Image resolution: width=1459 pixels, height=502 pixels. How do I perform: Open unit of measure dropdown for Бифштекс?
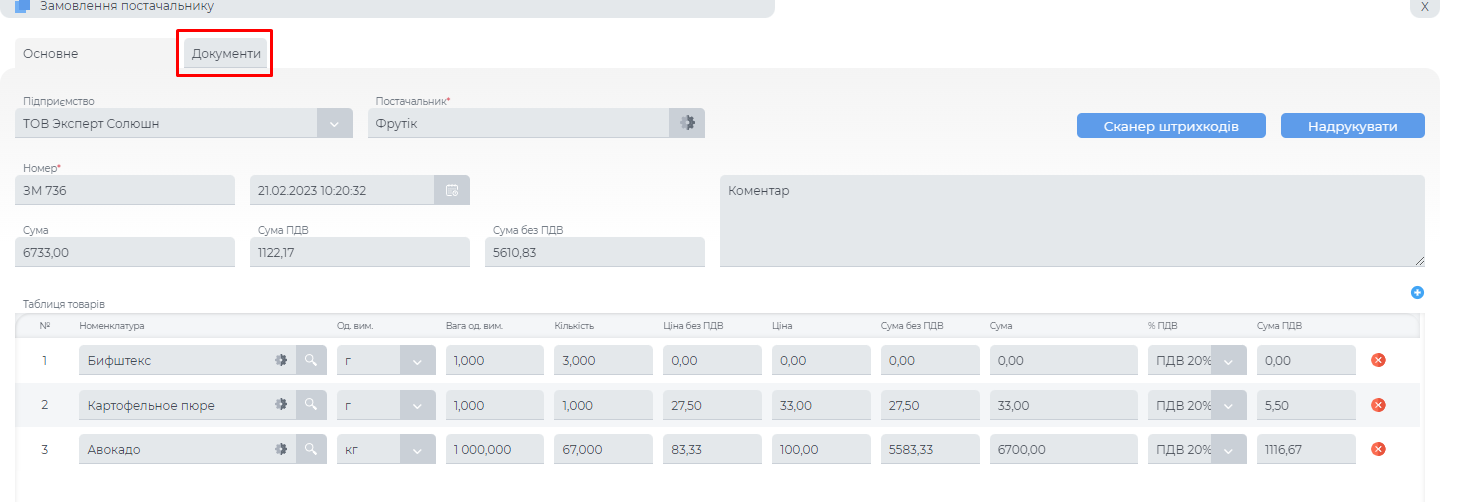[x=417, y=360]
